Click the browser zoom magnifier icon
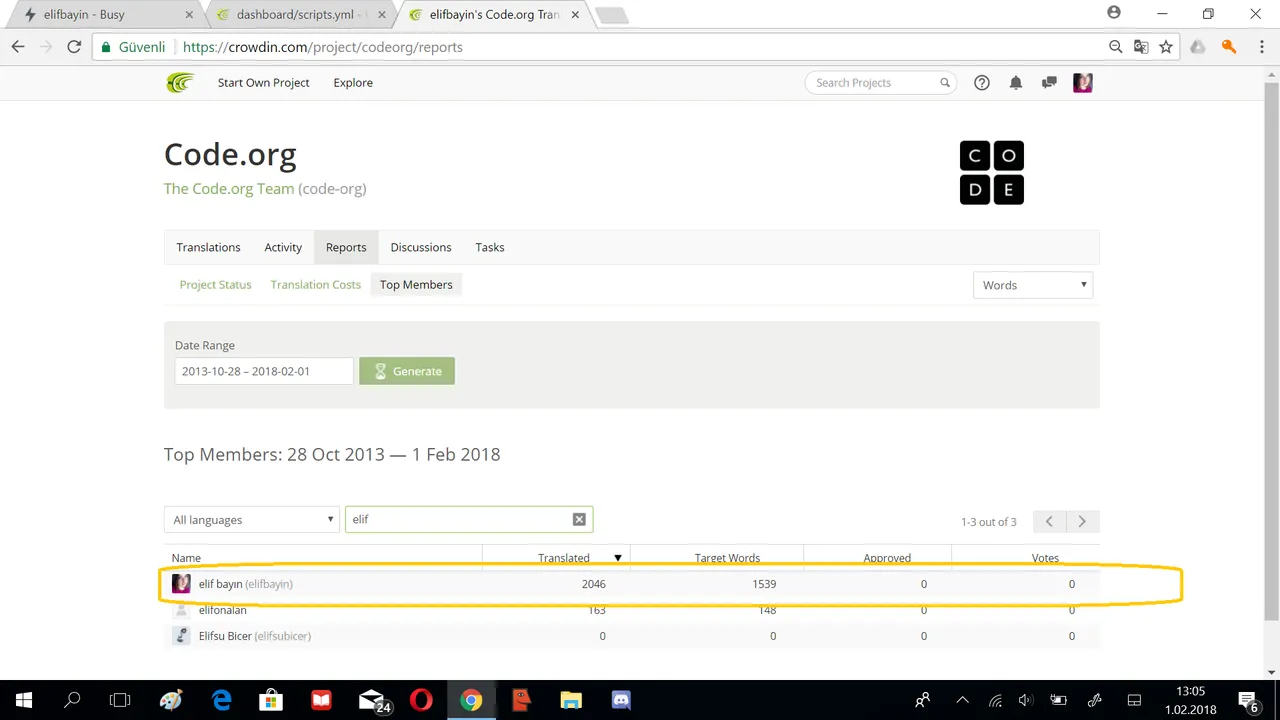The width and height of the screenshot is (1280, 720). [1115, 47]
